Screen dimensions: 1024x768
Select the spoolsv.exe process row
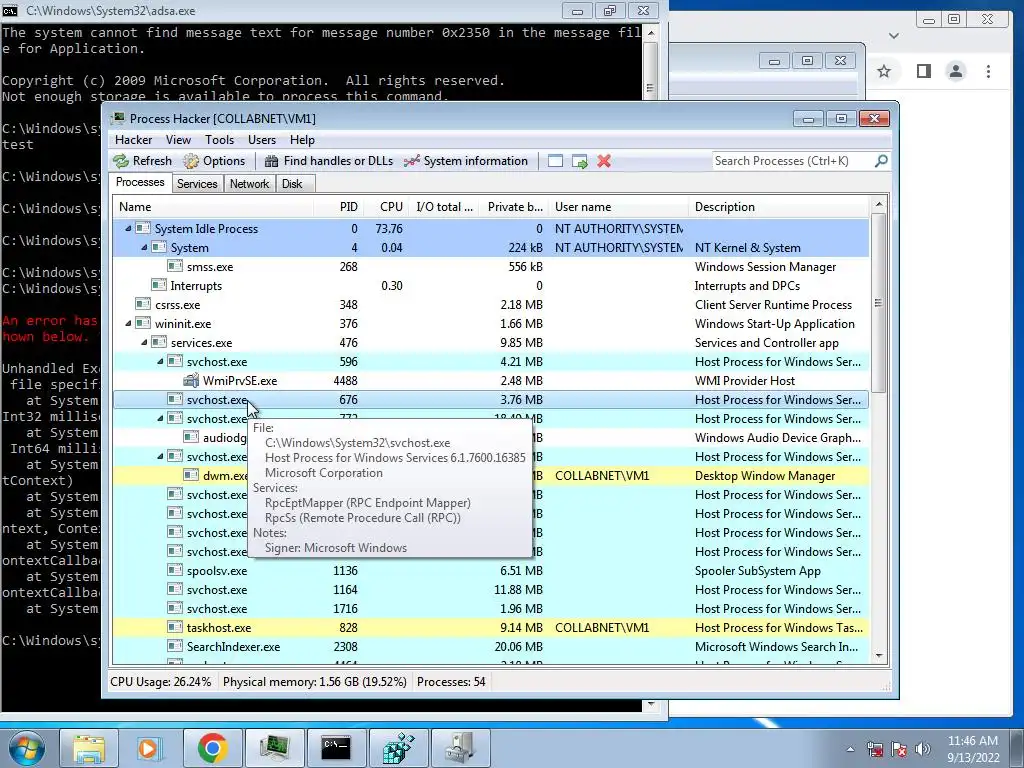click(491, 570)
